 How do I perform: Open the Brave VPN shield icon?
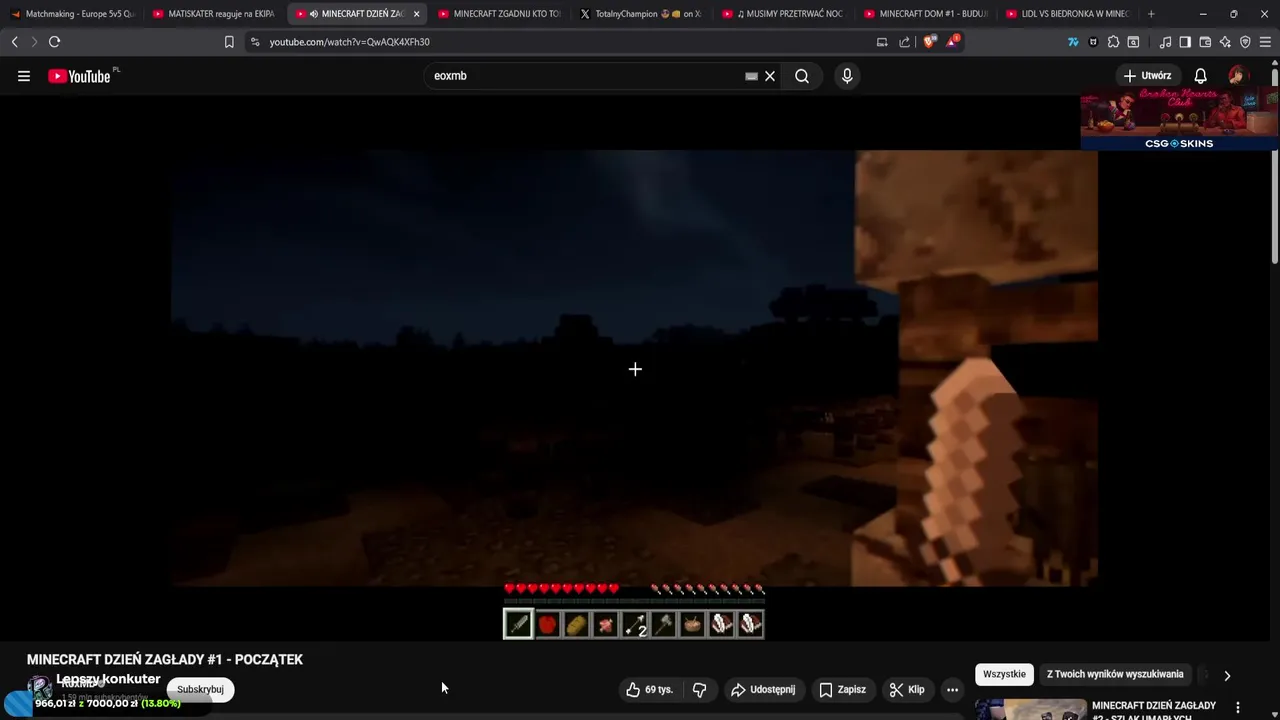pyautogui.click(x=1245, y=42)
